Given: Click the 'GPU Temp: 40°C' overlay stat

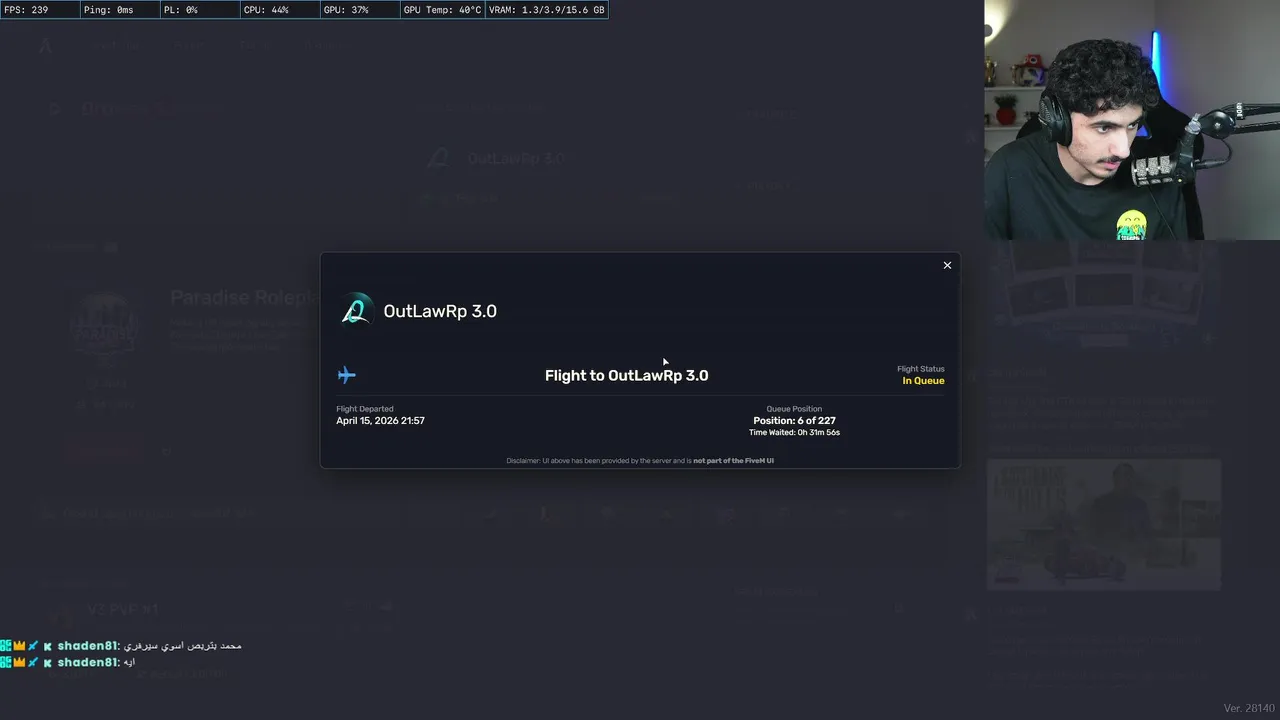Looking at the screenshot, I should click(442, 10).
